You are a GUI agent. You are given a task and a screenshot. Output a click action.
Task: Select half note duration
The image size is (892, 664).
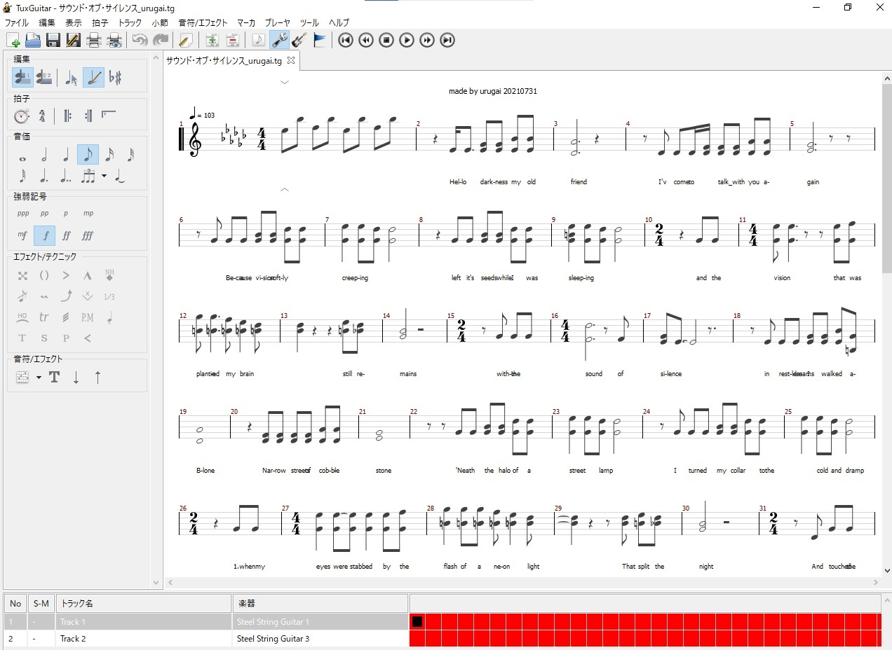[x=44, y=154]
